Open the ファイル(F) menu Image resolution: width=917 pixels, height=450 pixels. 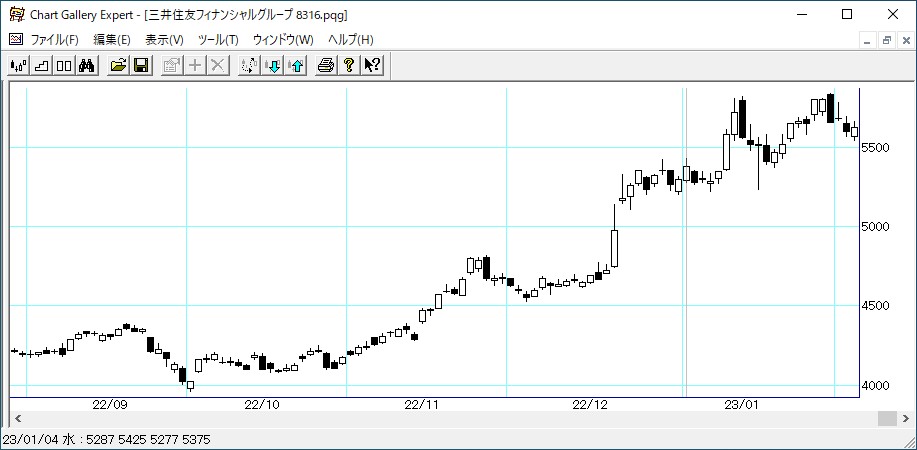[x=54, y=40]
